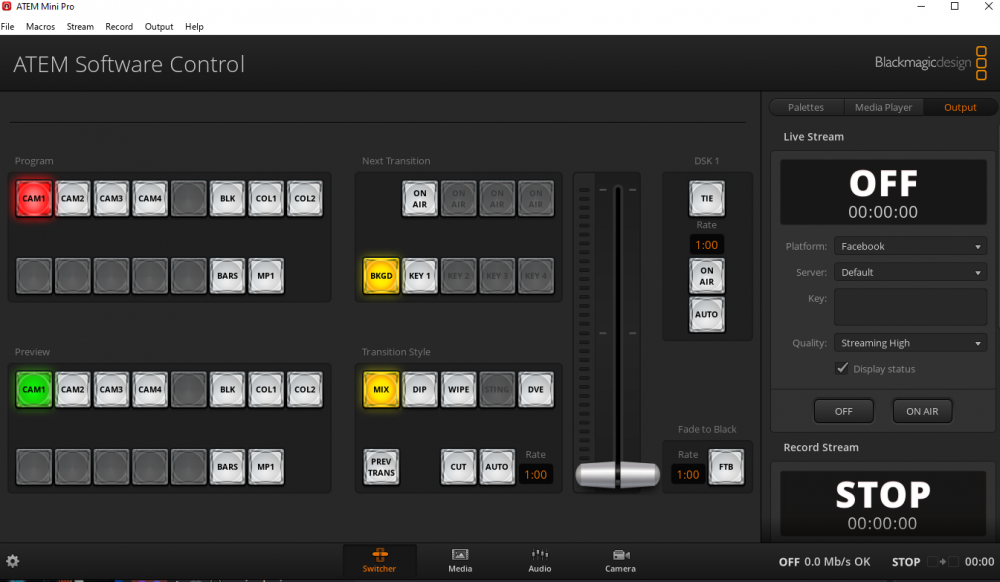
Task: Select COL2 on the Program bus
Action: click(x=305, y=198)
